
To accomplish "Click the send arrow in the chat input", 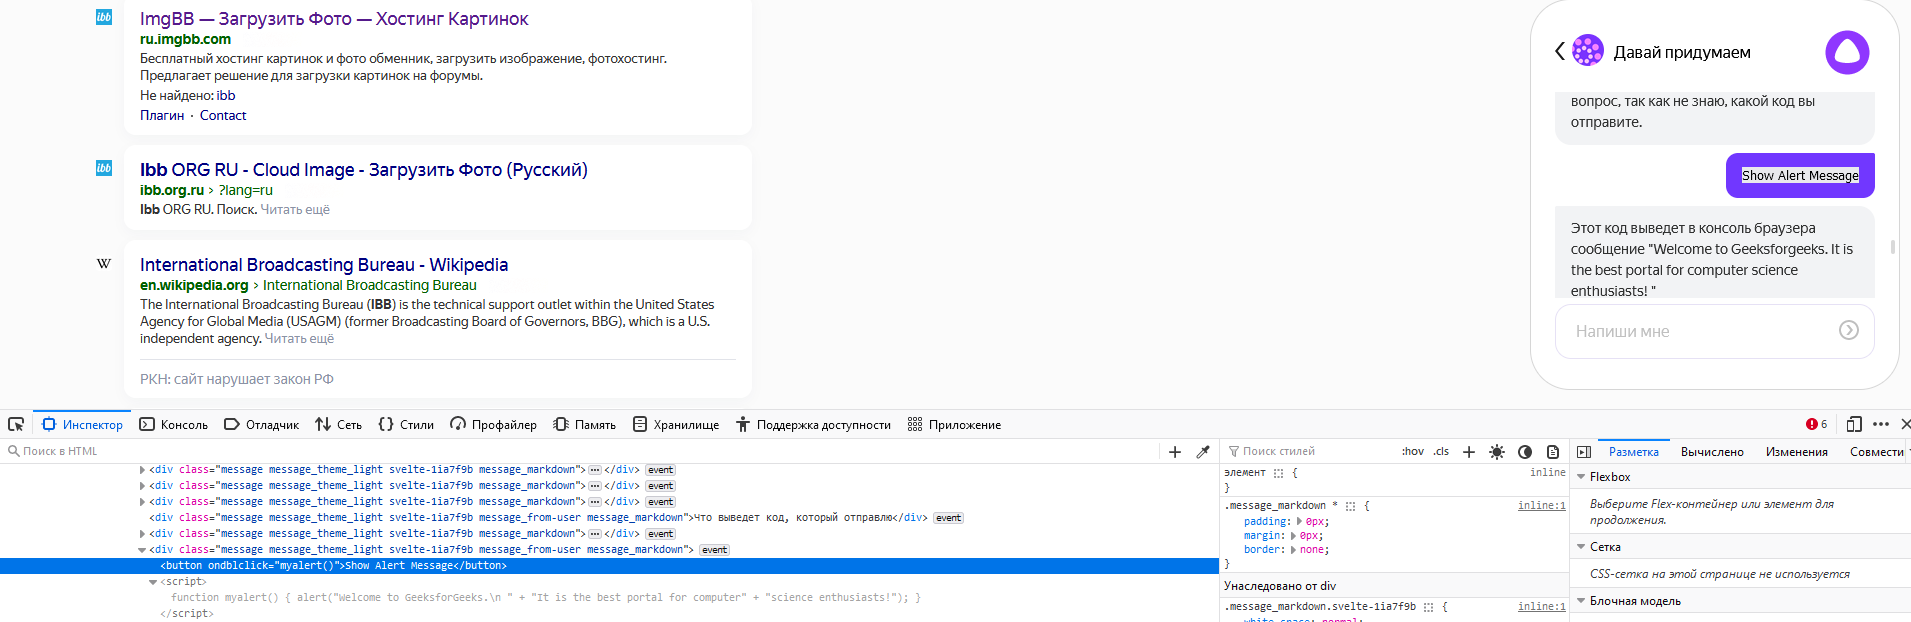I will pos(1849,330).
